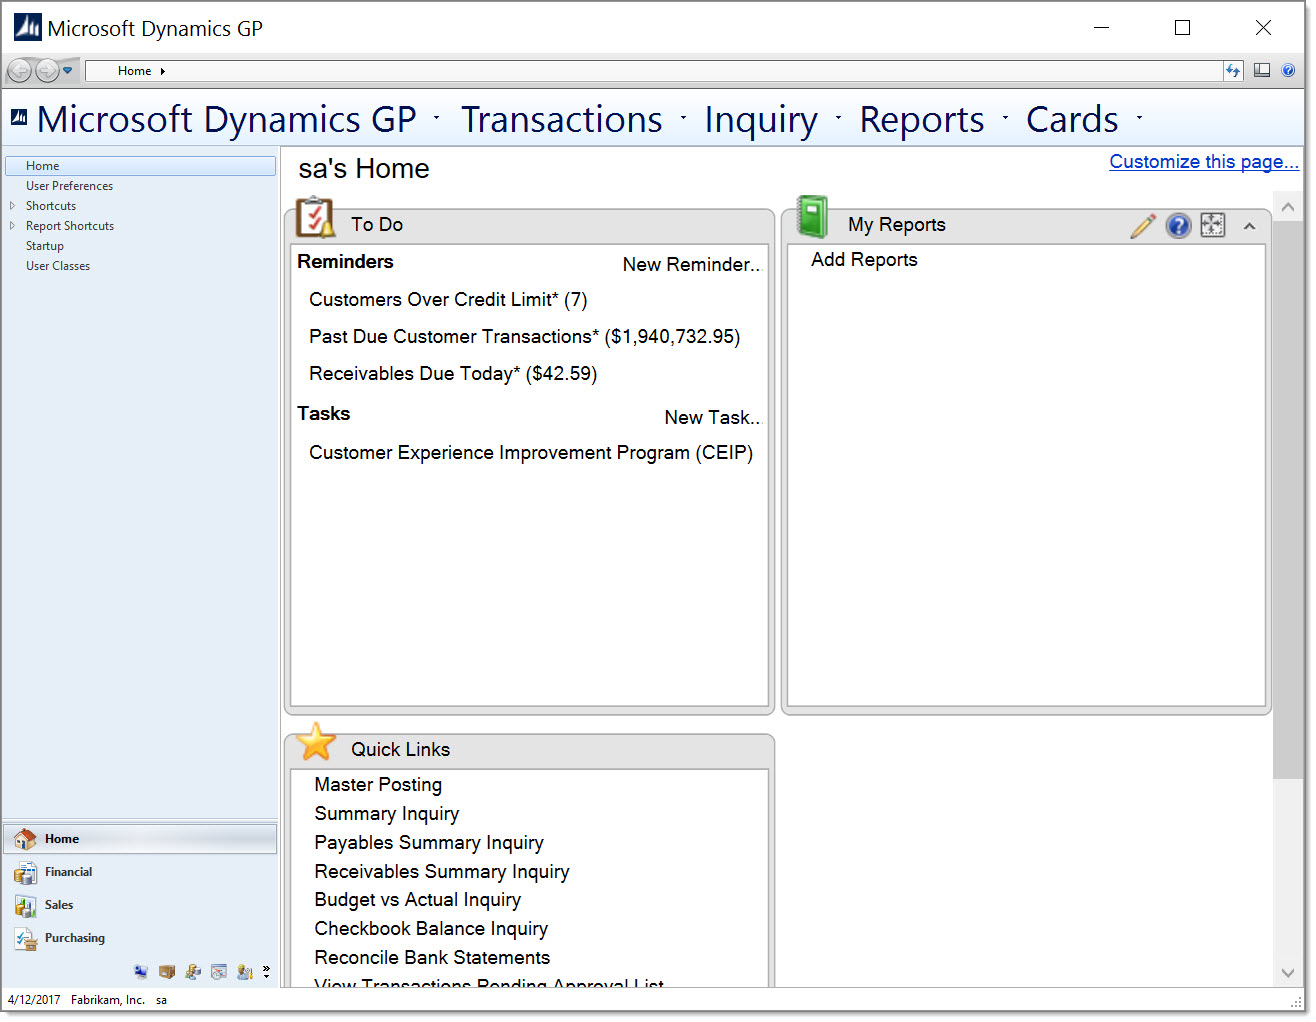Image resolution: width=1316 pixels, height=1022 pixels.
Task: Open the navigation pane configure buttons chevron
Action: [x=266, y=971]
